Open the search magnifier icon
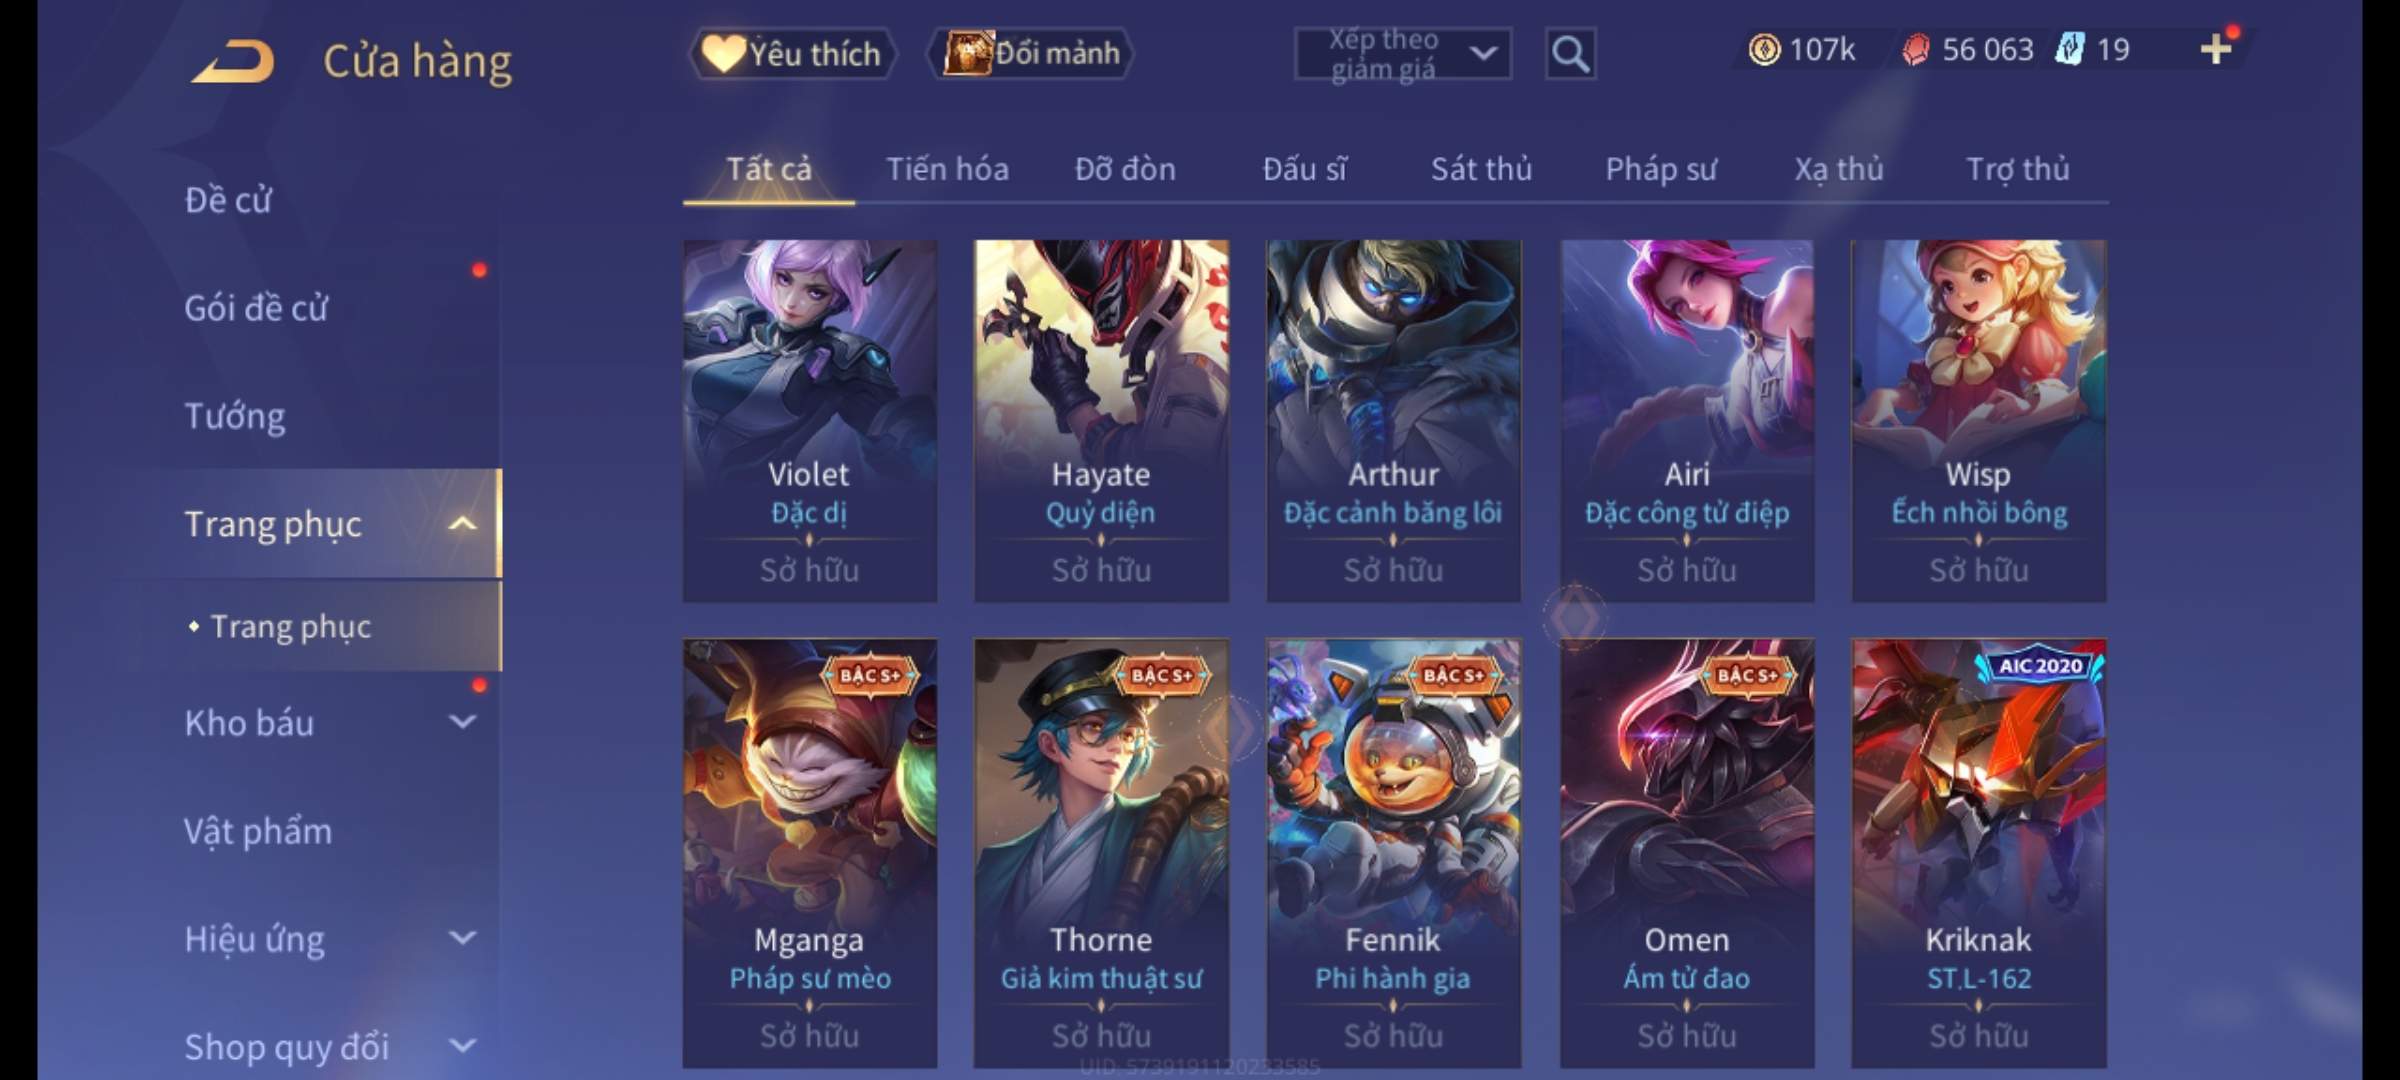Viewport: 2400px width, 1080px height. point(1570,54)
